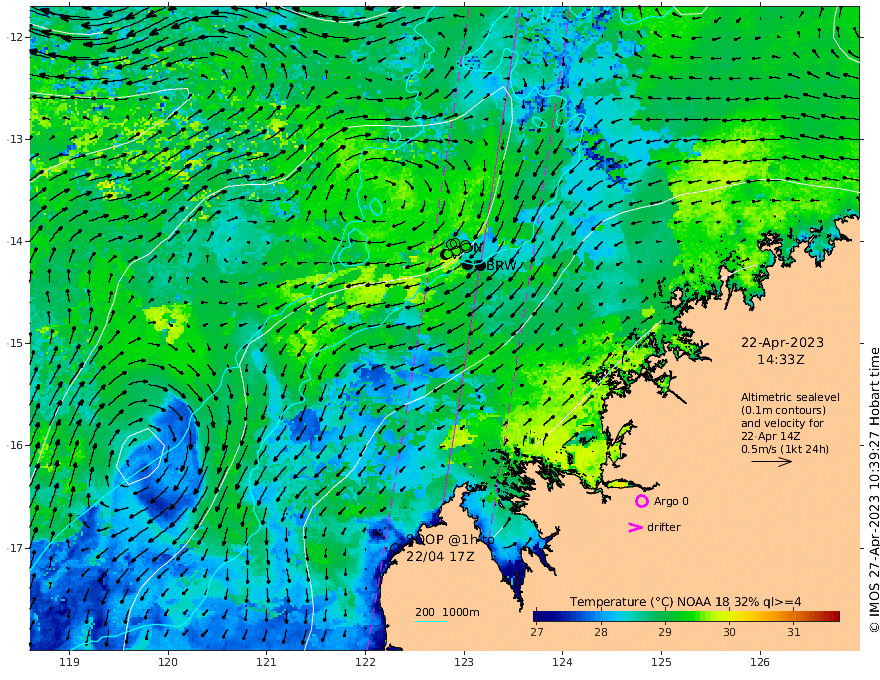880x680 pixels.
Task: Click the '200 1000m' depth legend text
Action: 447,612
